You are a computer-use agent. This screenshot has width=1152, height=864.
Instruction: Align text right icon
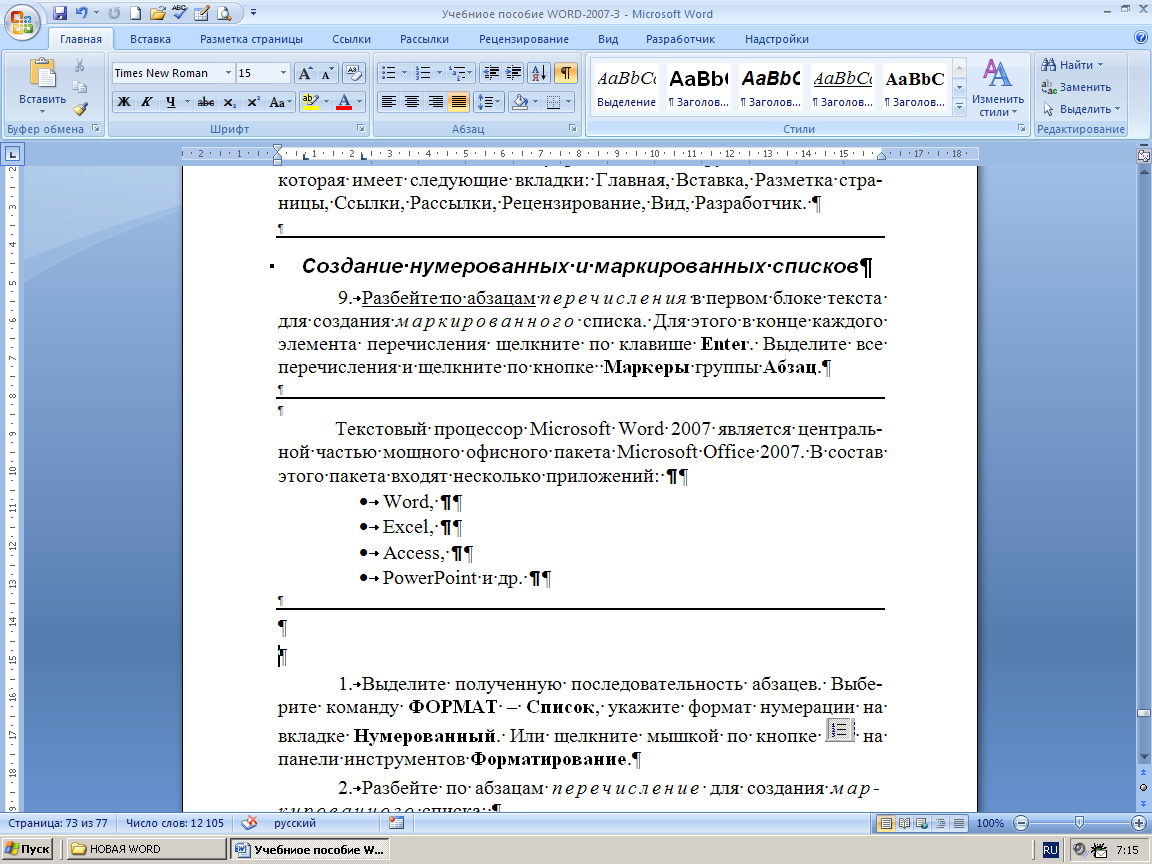436,102
